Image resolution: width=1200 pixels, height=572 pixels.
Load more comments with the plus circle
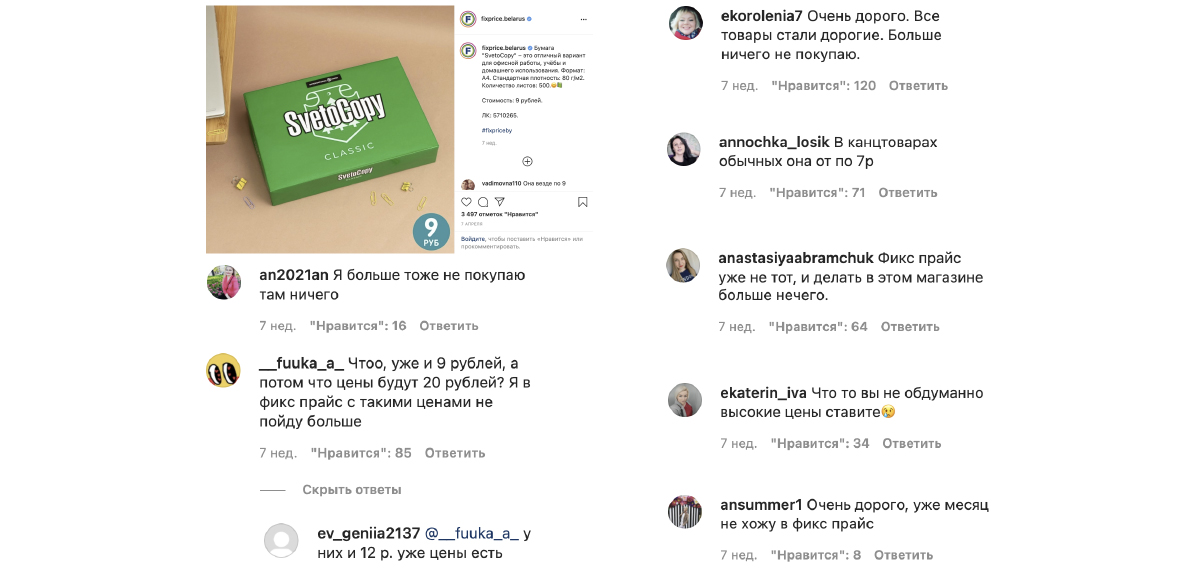527,161
